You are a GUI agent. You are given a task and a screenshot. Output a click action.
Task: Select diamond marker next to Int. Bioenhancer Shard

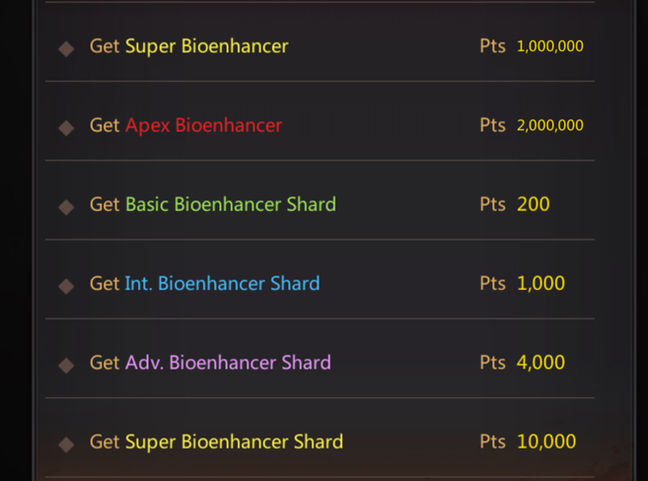(x=66, y=285)
